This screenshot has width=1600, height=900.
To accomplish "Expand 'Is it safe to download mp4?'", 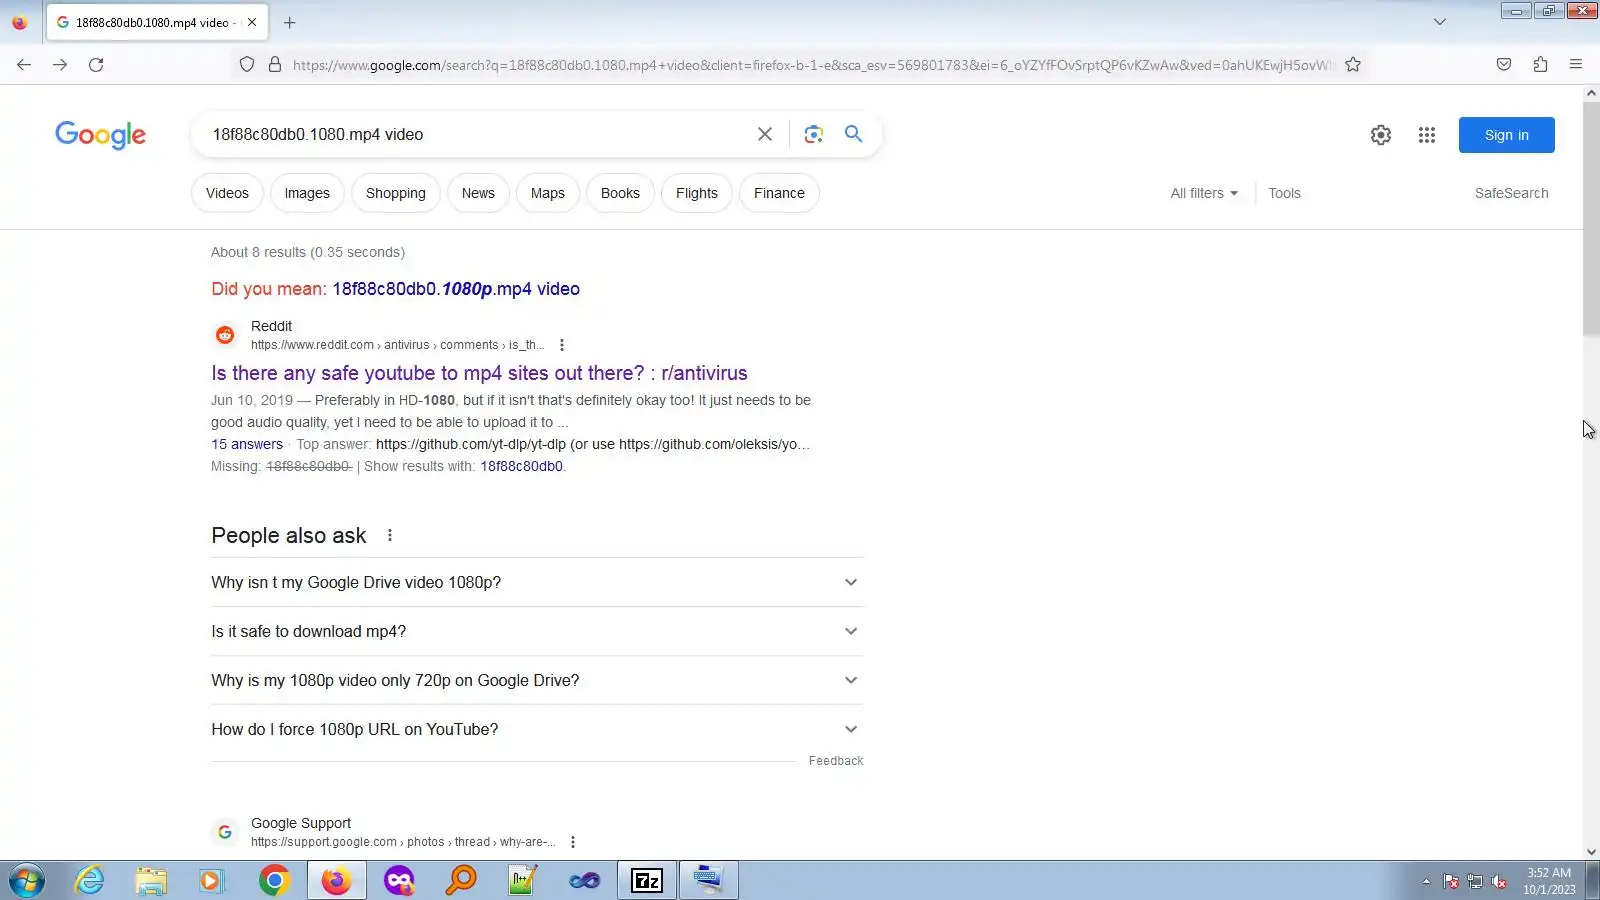I will tap(537, 631).
